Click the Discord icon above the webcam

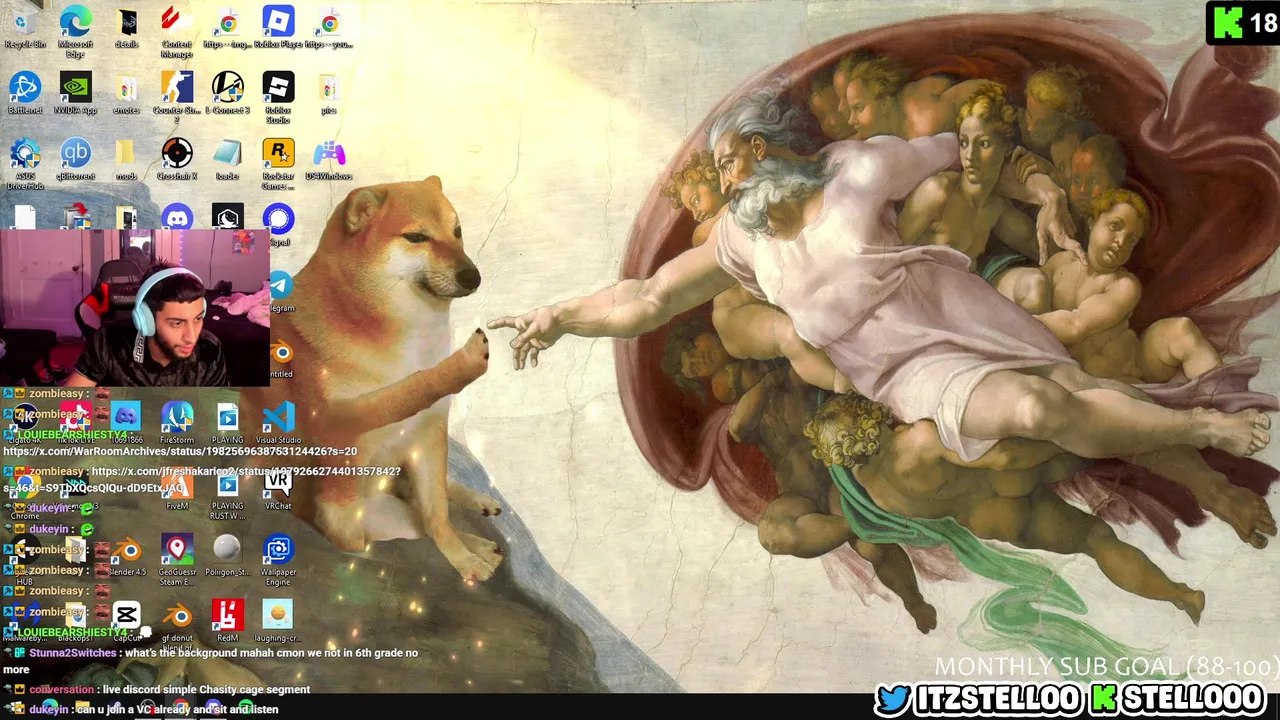[177, 217]
